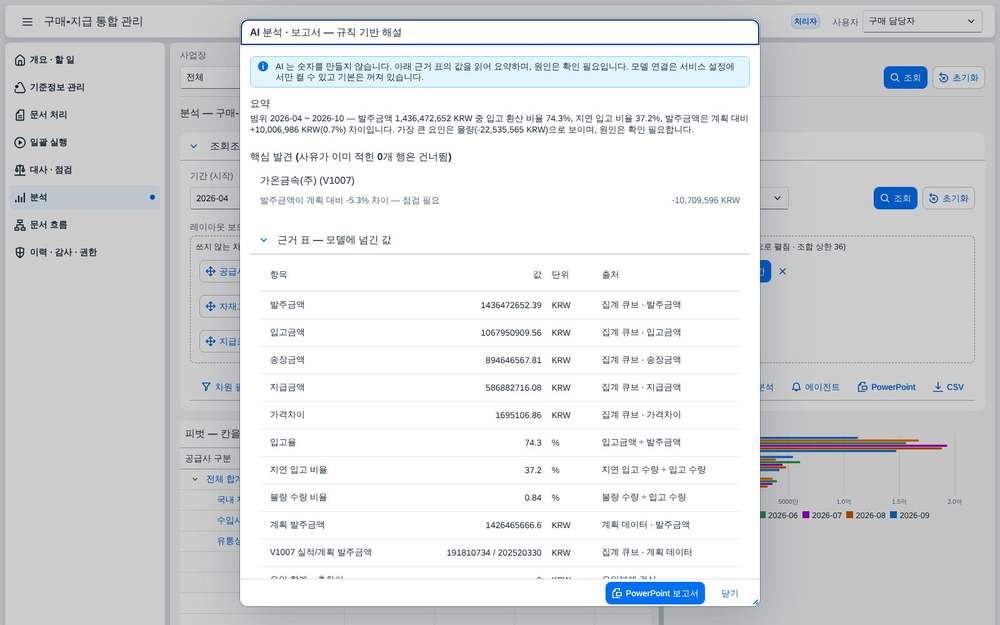This screenshot has width=1000, height=625.
Task: Click the 지급금액 row value 586882716.08
Action: coord(513,388)
